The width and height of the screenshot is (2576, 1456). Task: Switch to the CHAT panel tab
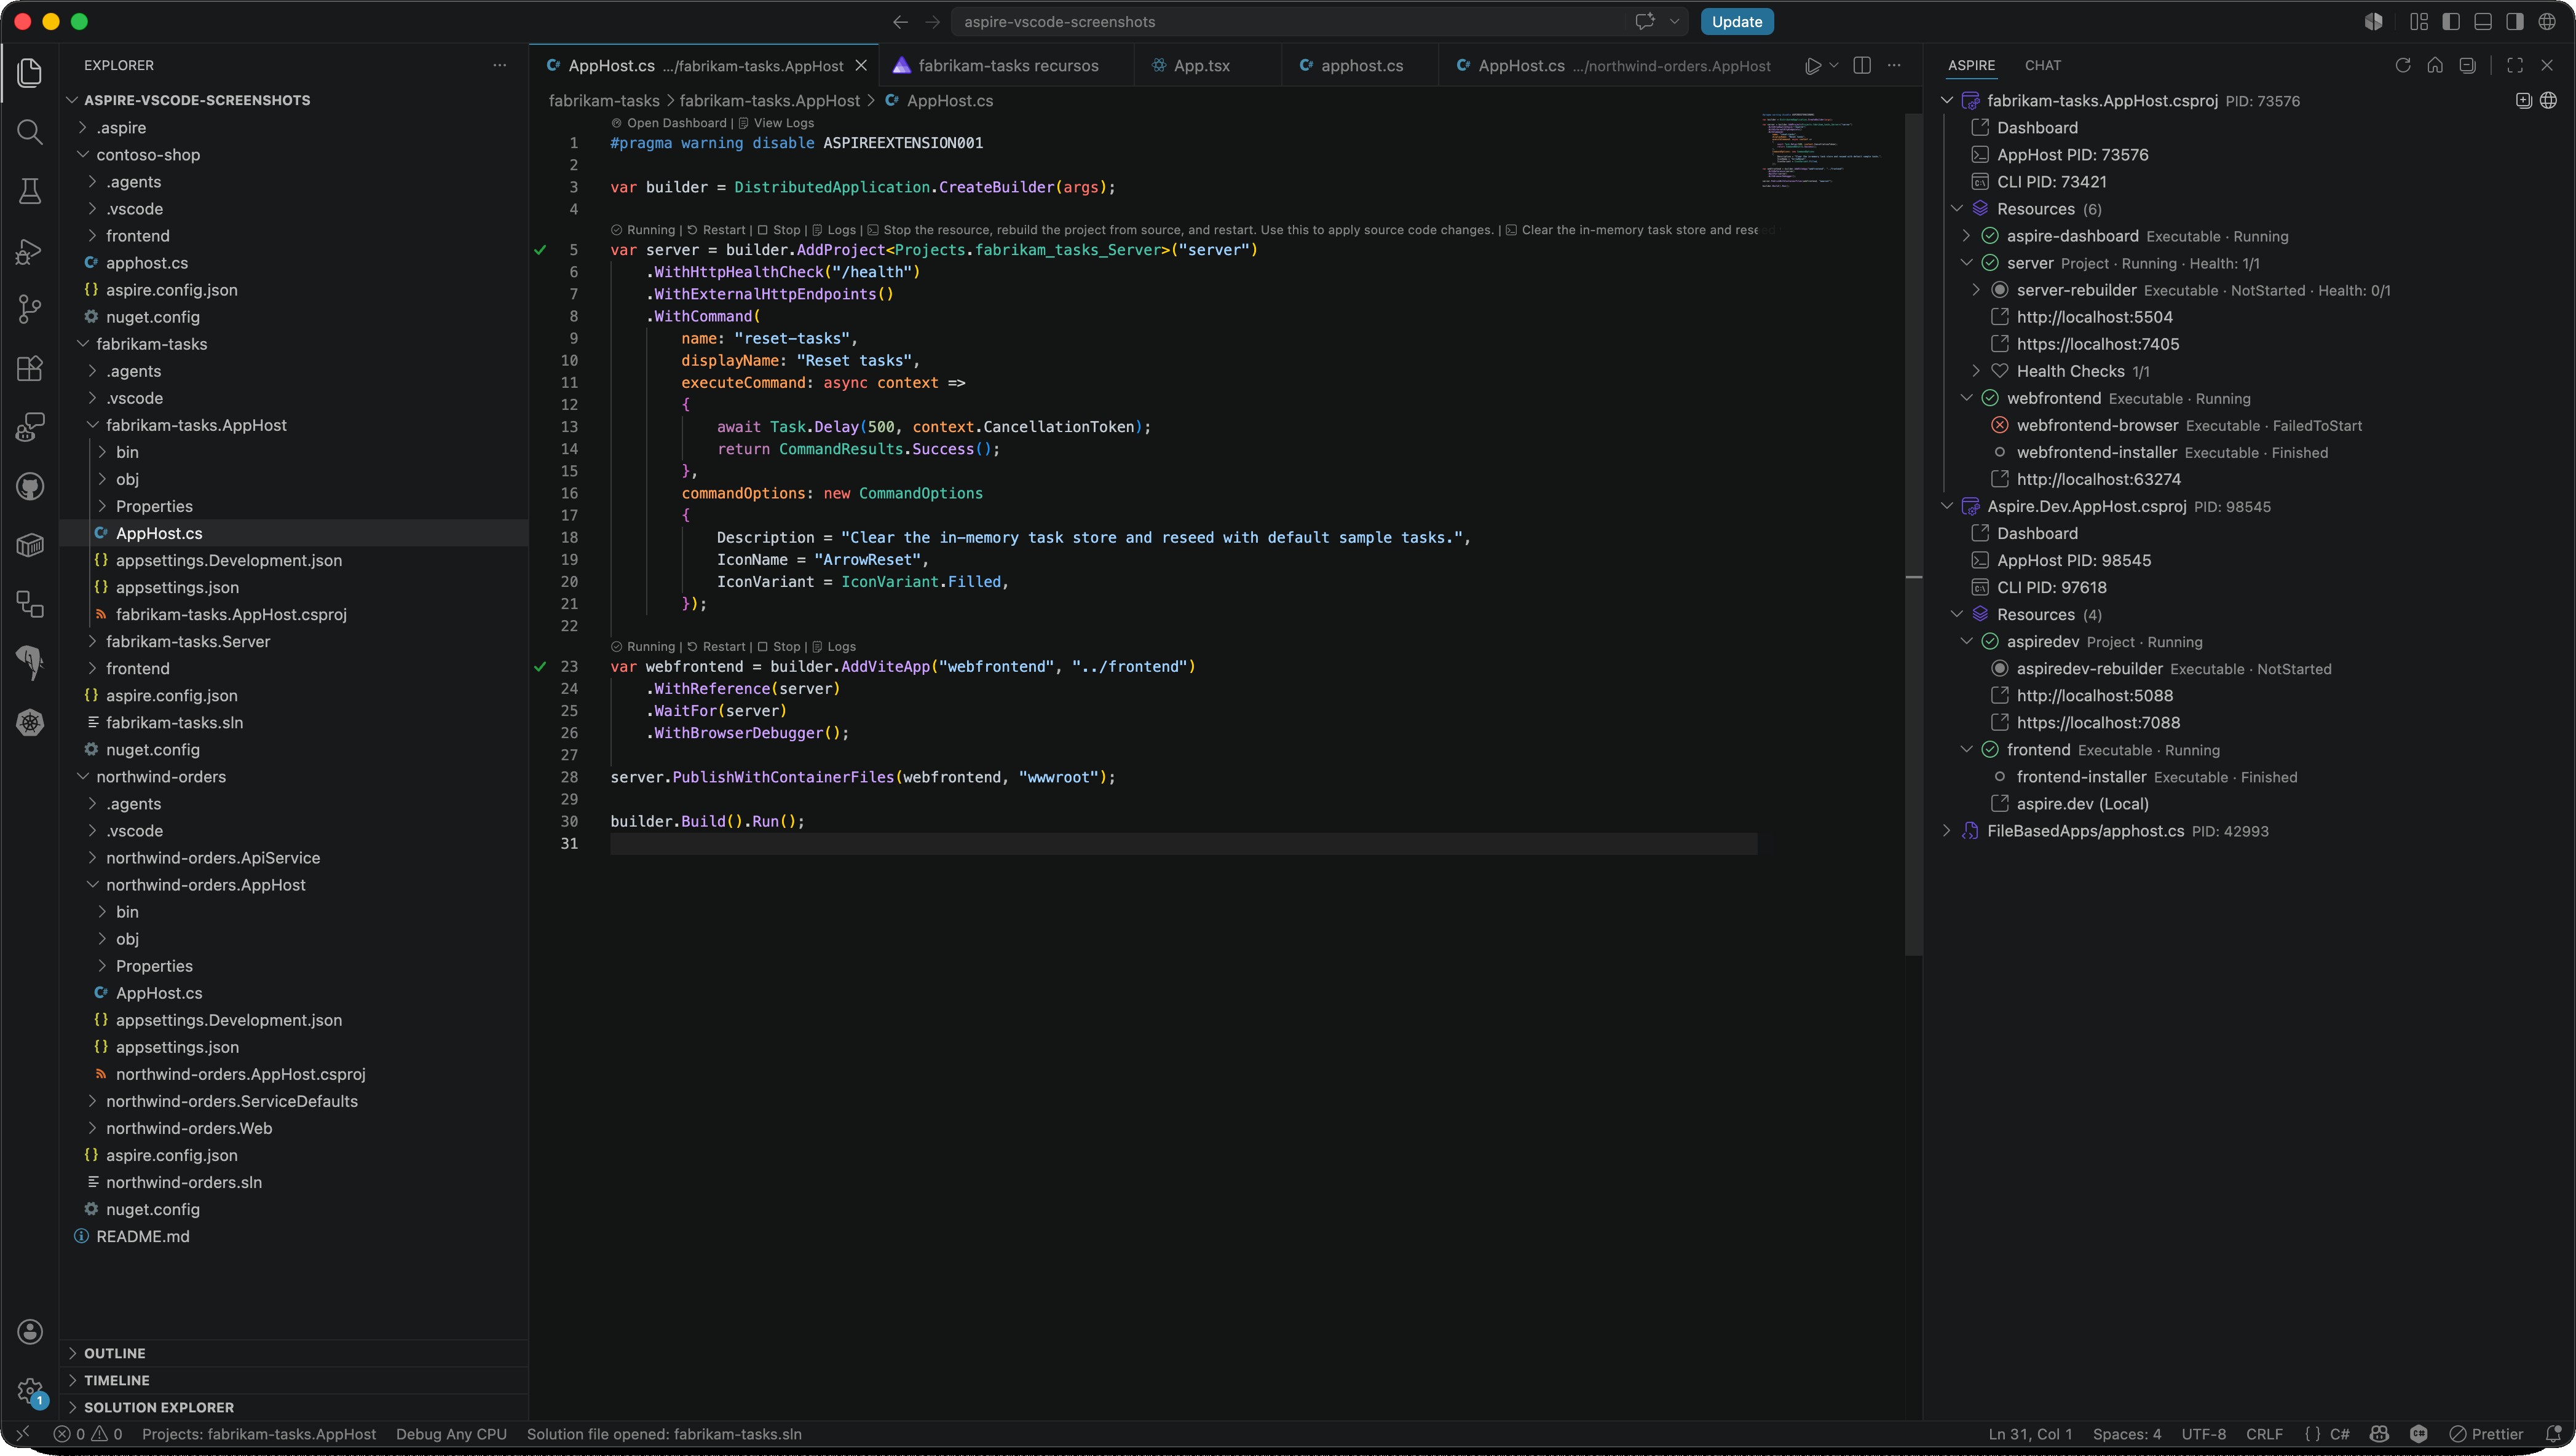(2043, 66)
